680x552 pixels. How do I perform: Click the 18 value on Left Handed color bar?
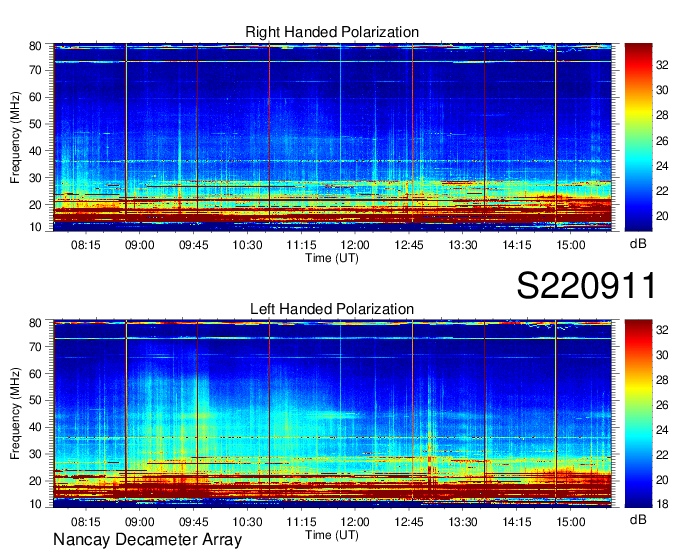[x=662, y=504]
